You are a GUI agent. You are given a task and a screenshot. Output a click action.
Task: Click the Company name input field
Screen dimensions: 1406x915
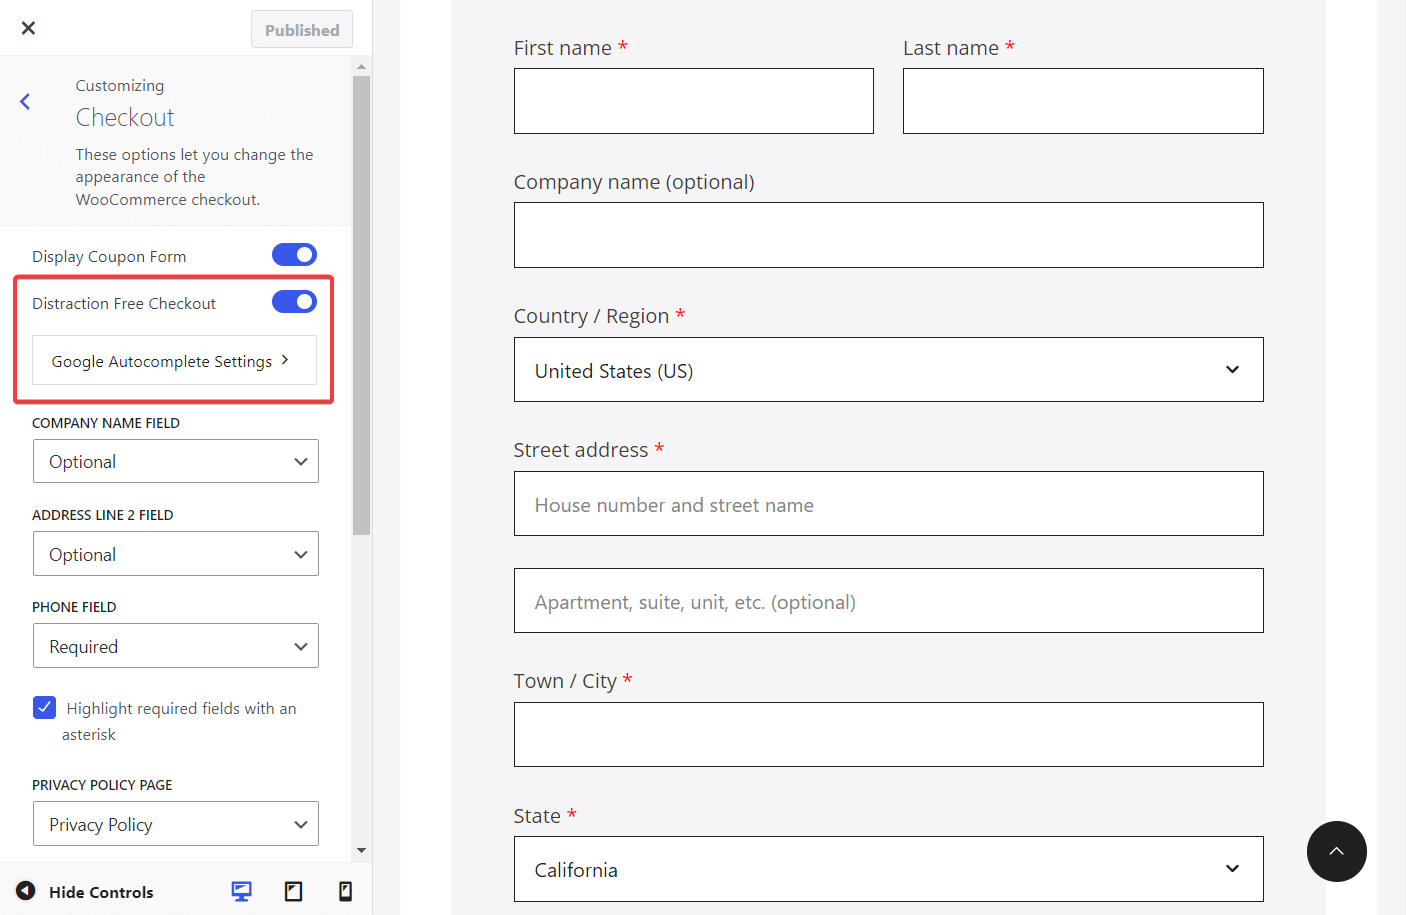(889, 235)
